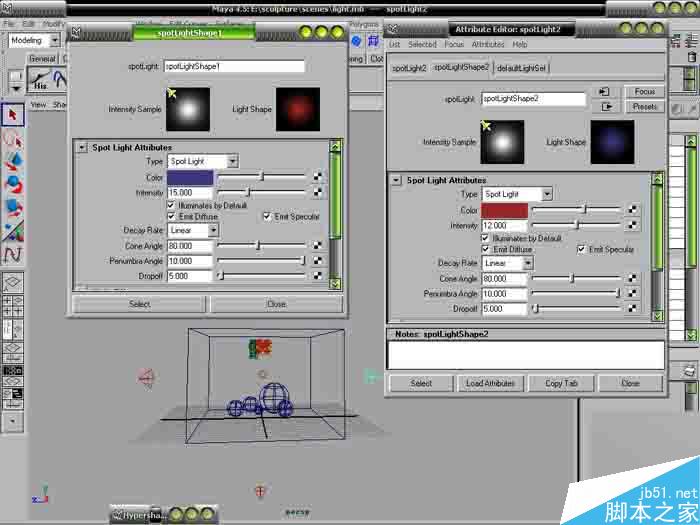Open Decay Rate dropdown in Attribute Editor

508,263
